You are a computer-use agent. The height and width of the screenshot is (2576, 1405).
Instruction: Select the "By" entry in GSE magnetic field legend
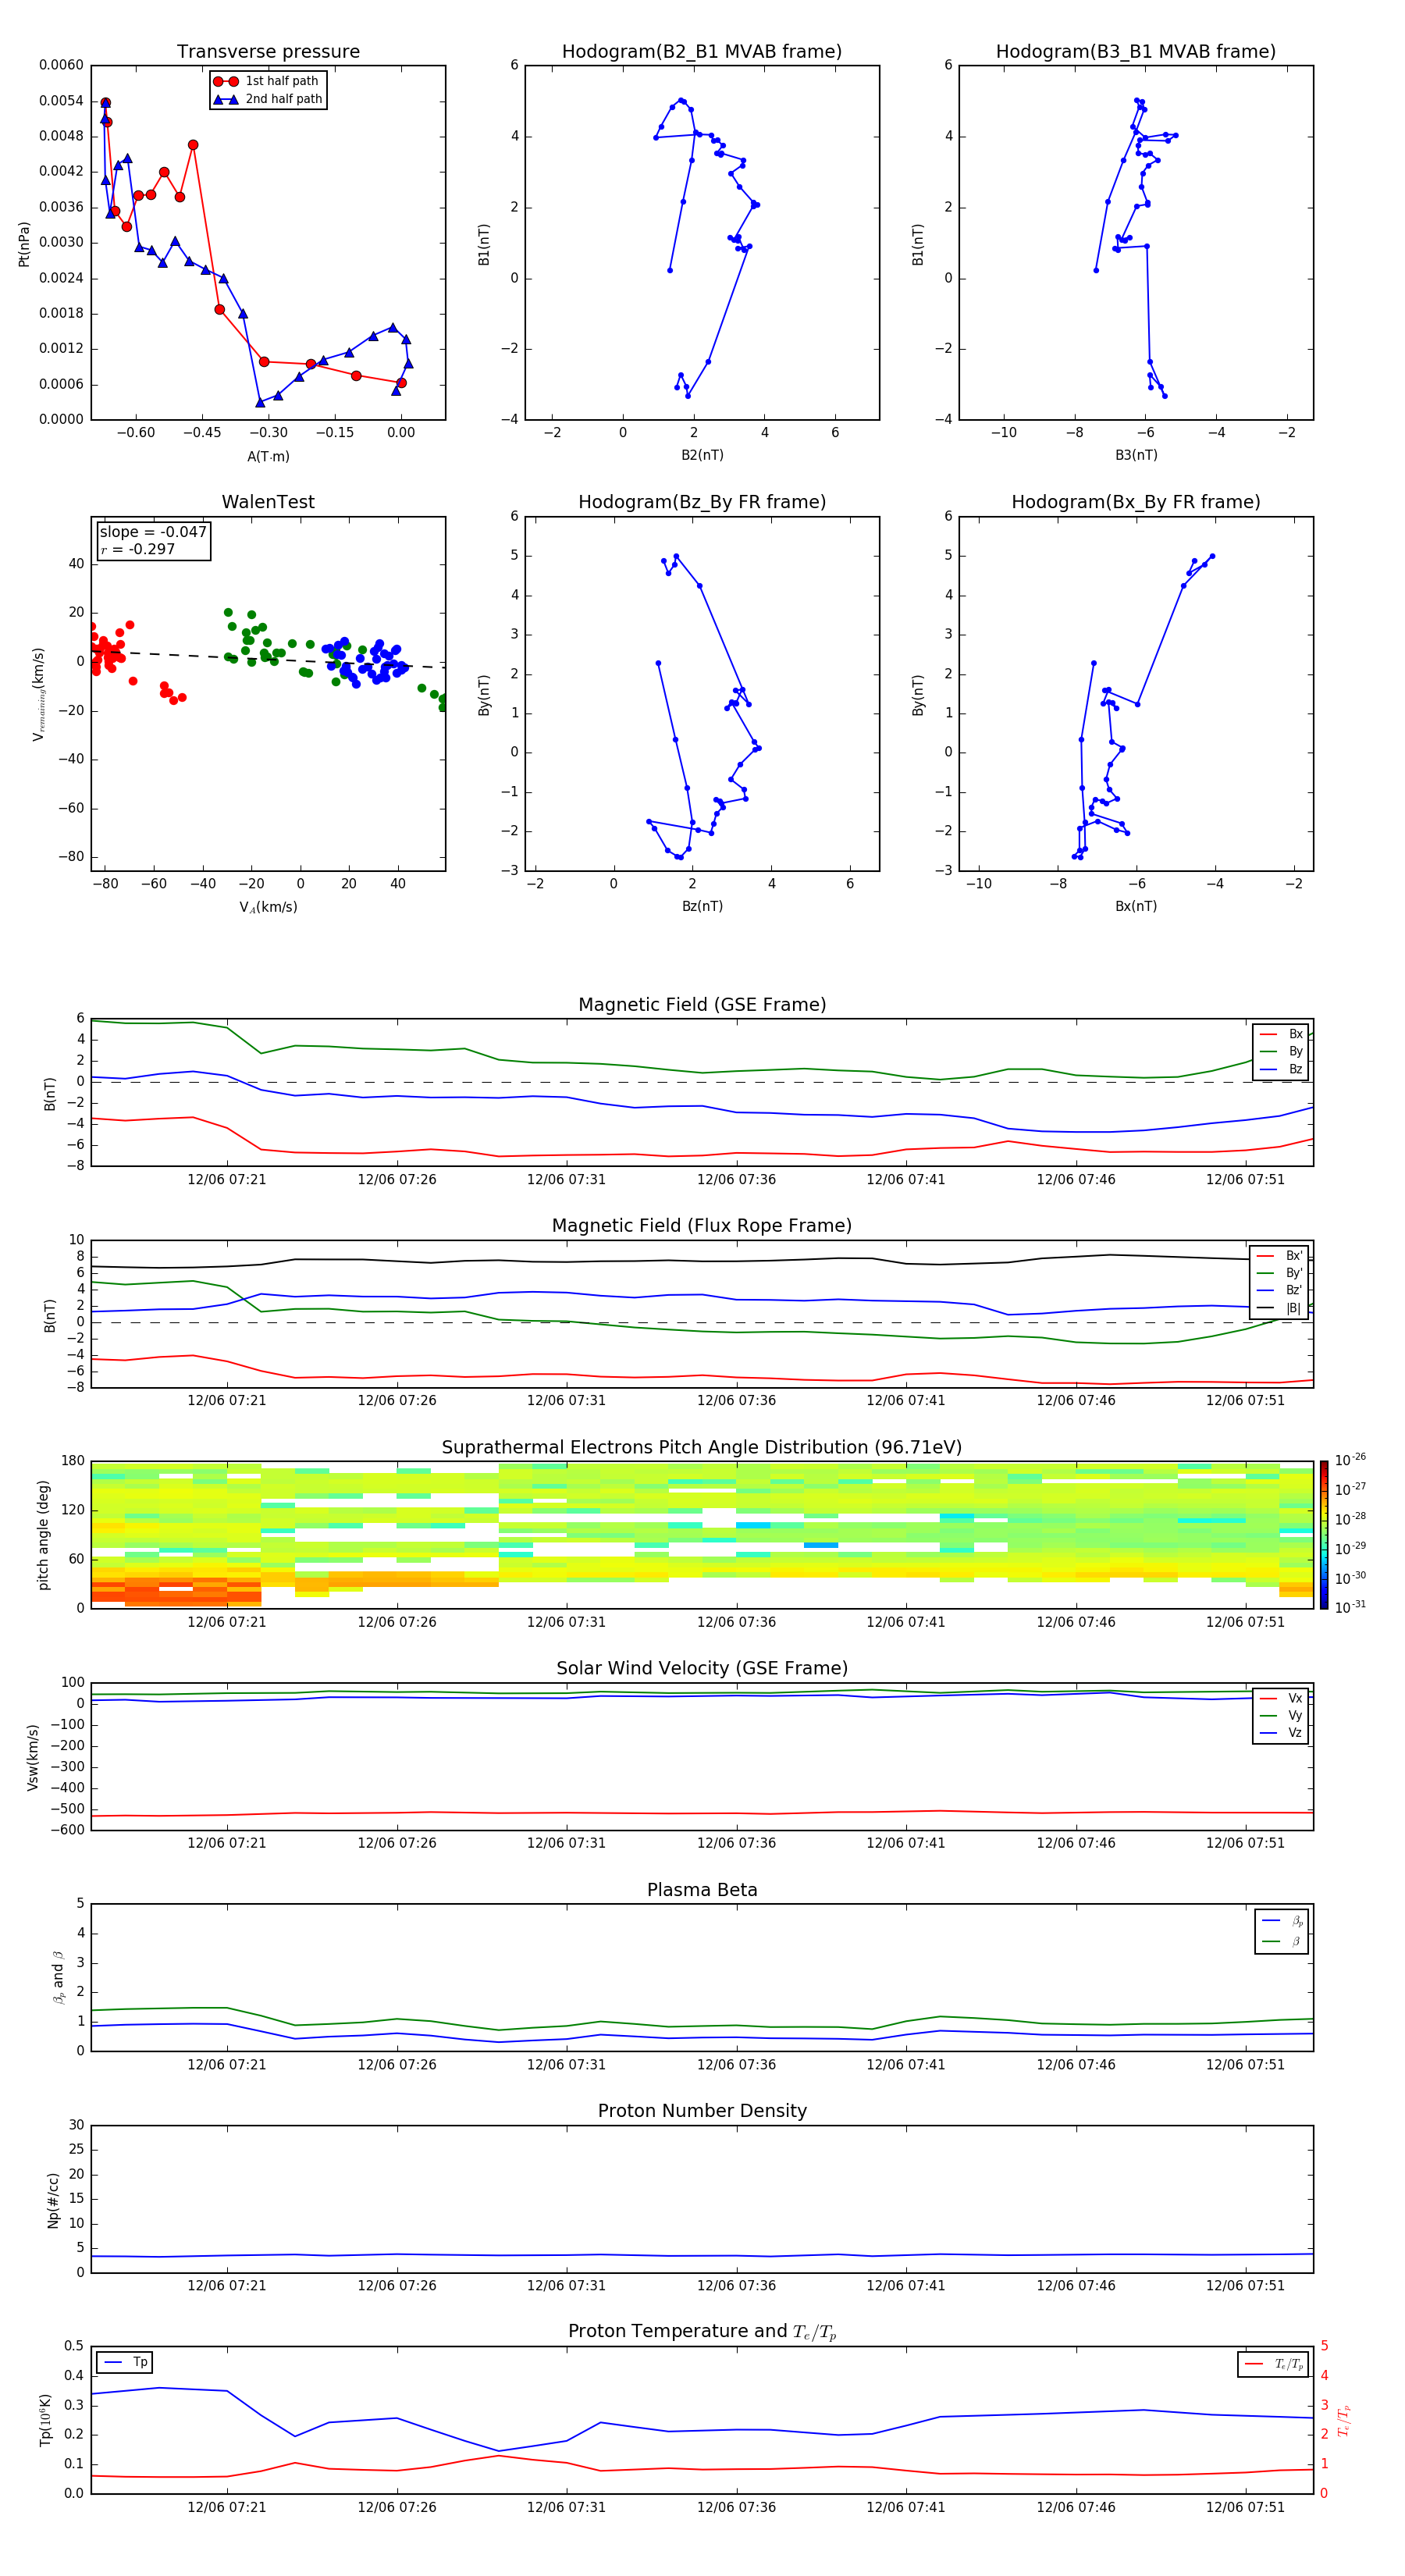coord(1282,1051)
